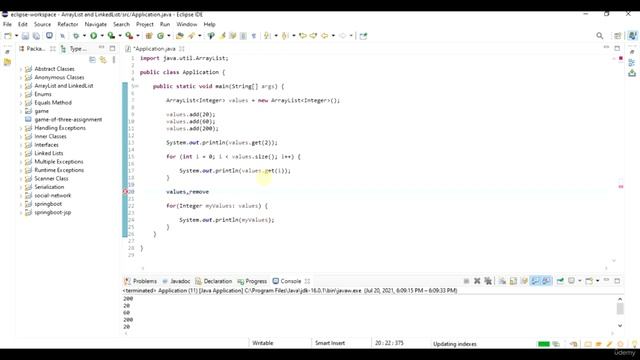Expand the Handling Exceptions project
This screenshot has width=640, height=360.
coord(21,128)
